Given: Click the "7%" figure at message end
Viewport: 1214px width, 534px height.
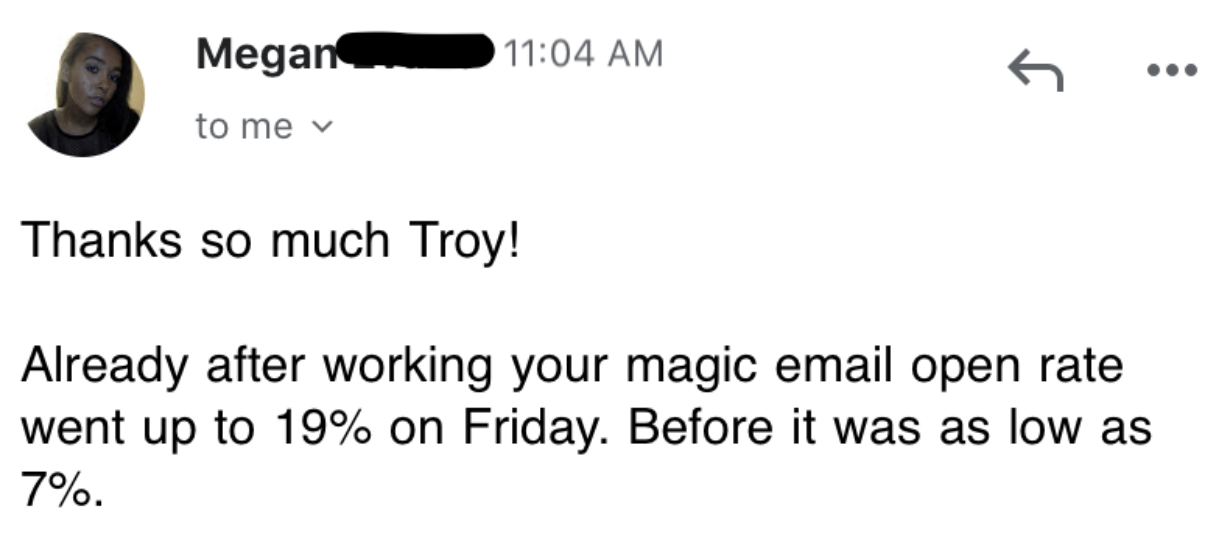Looking at the screenshot, I should click(56, 489).
